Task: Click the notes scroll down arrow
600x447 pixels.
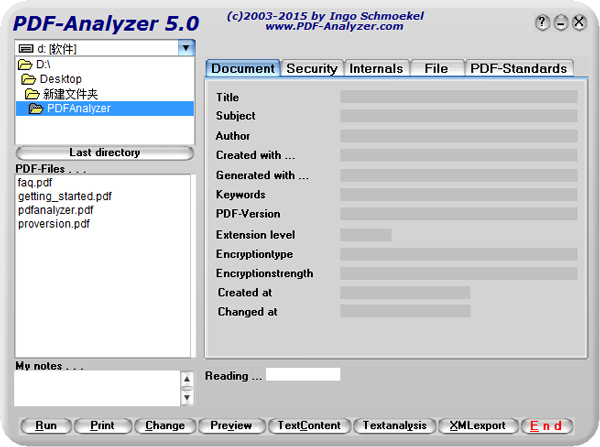Action: (187, 398)
